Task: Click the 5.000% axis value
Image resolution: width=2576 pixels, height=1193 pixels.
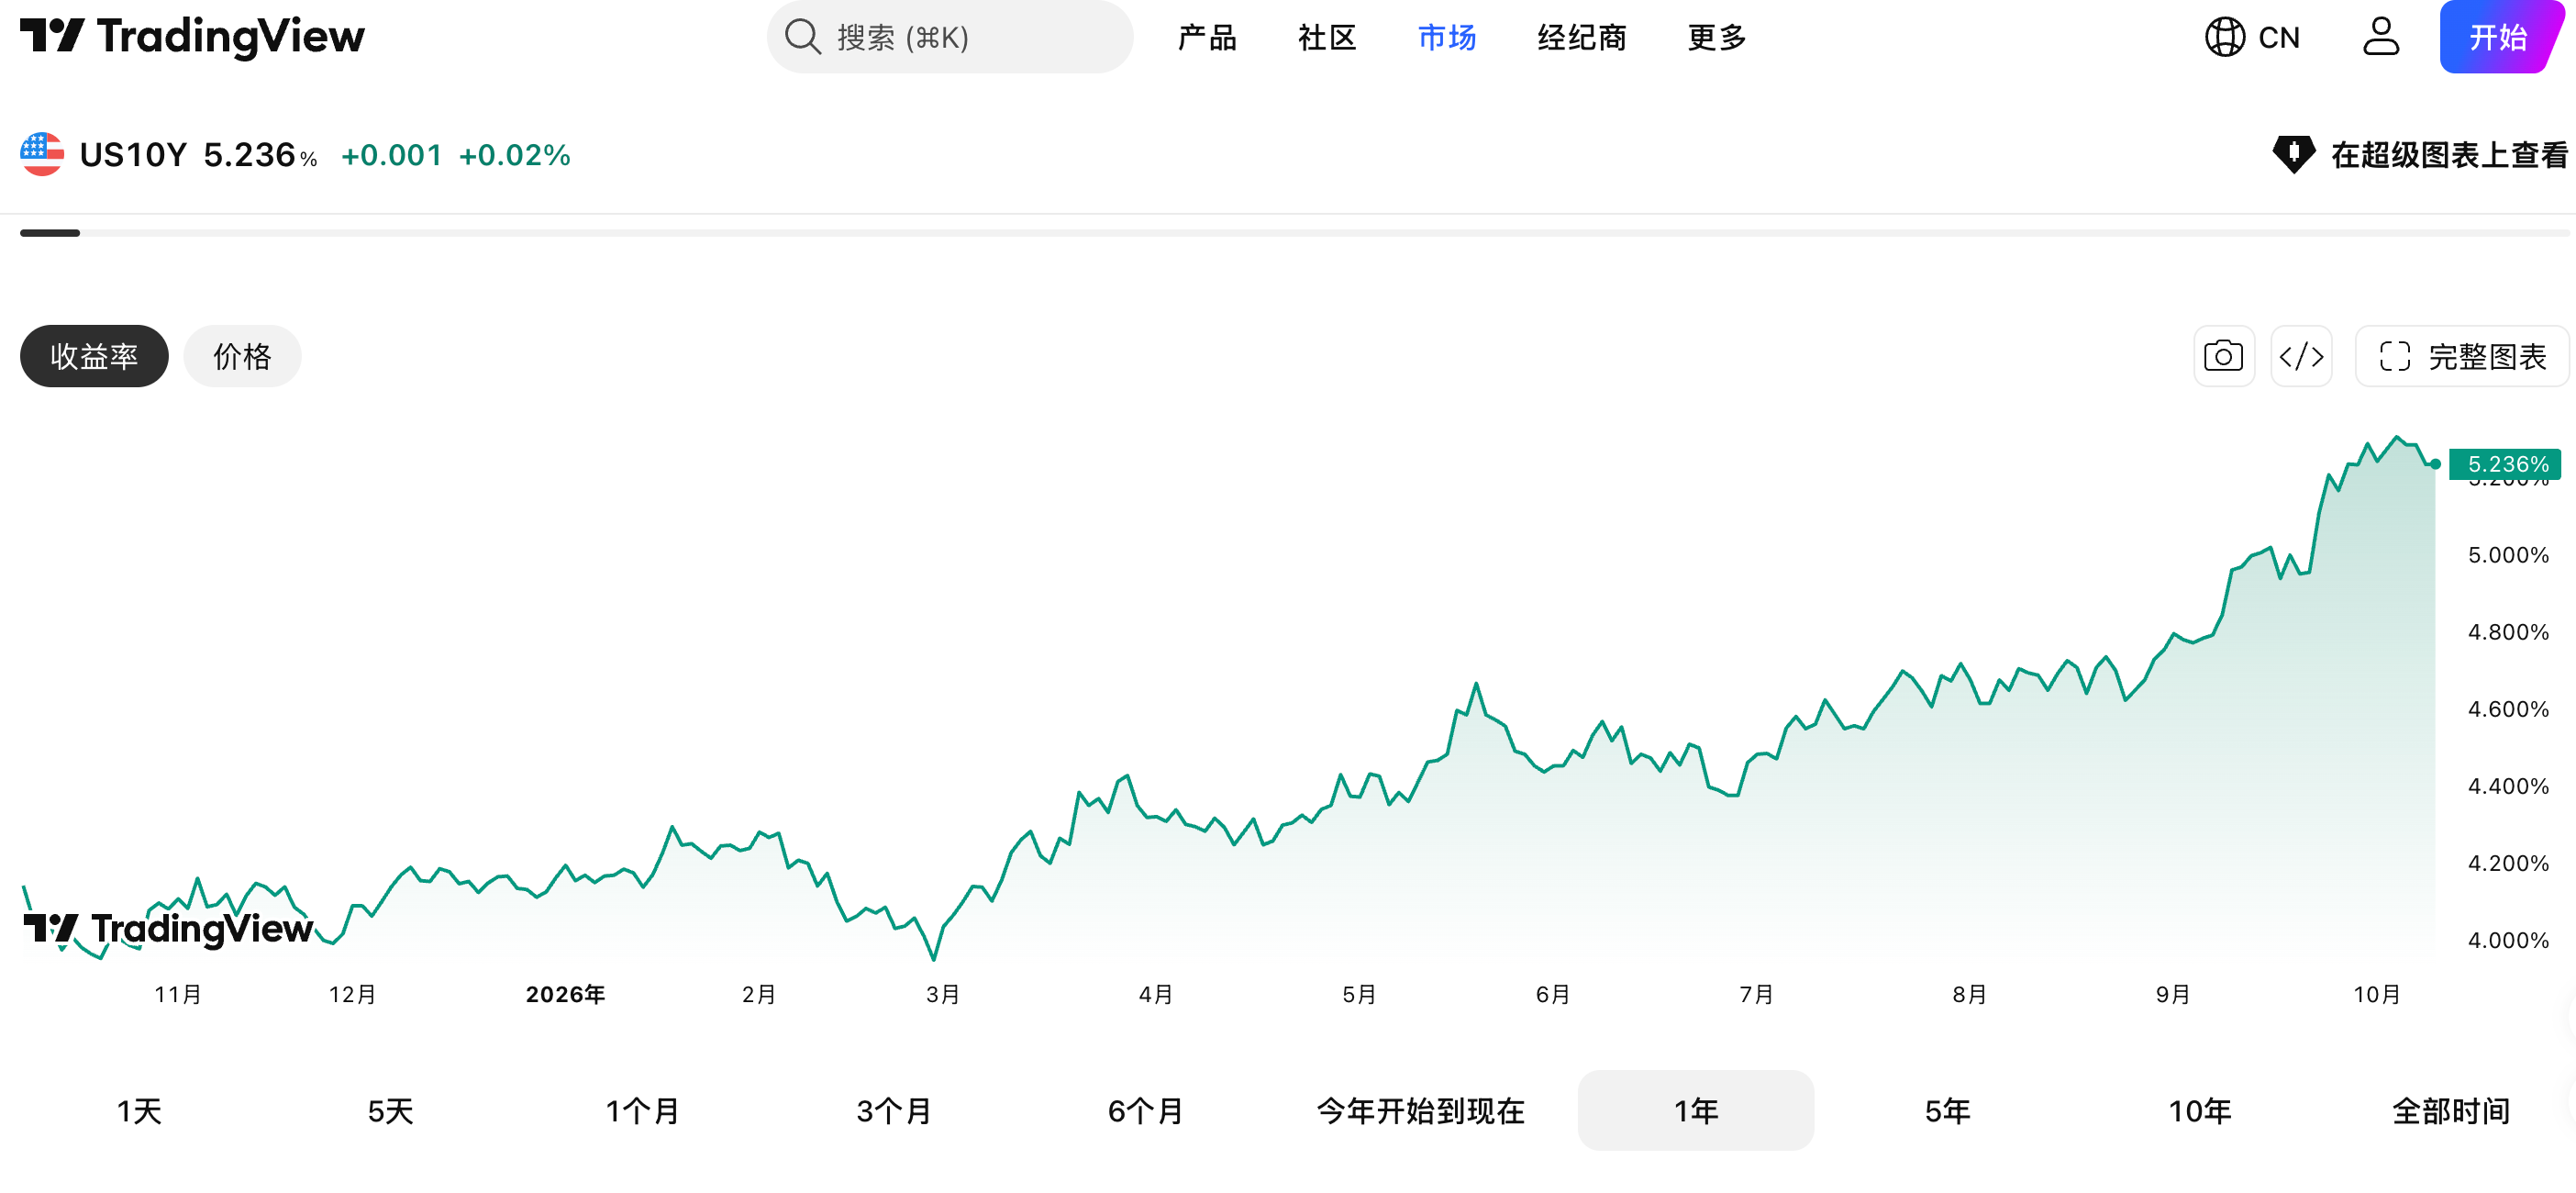Action: pos(2508,555)
